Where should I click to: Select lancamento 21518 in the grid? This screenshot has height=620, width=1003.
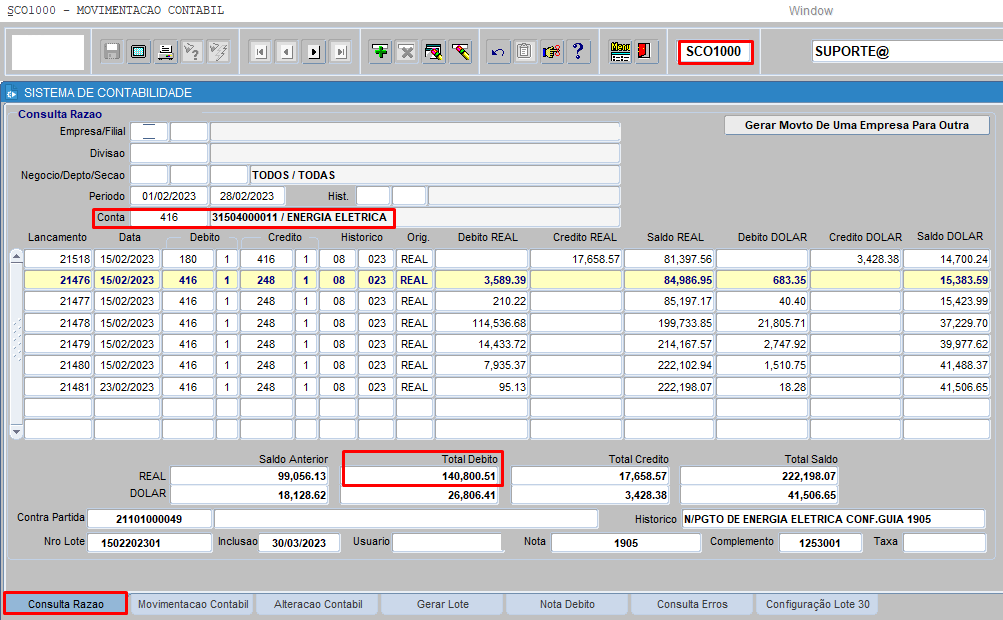click(58, 259)
